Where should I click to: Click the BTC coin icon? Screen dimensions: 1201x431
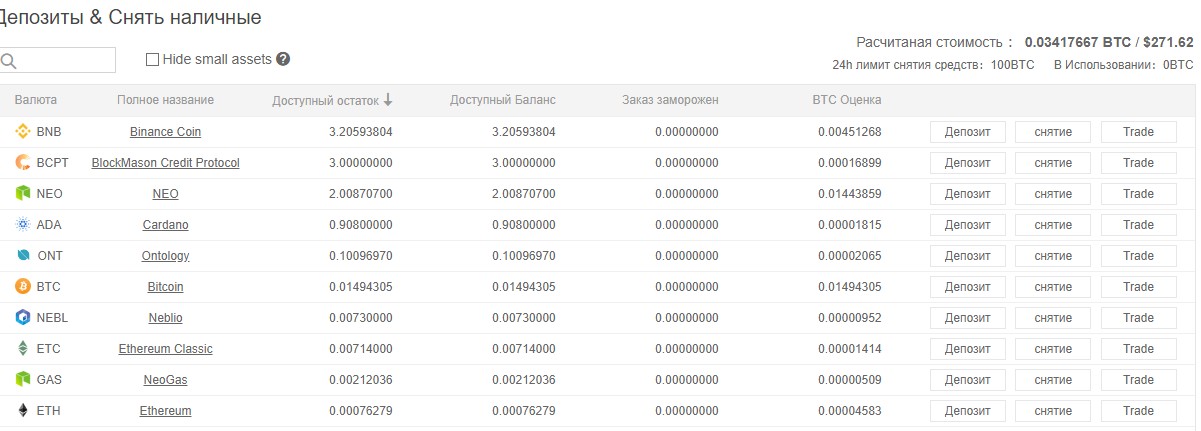point(23,287)
